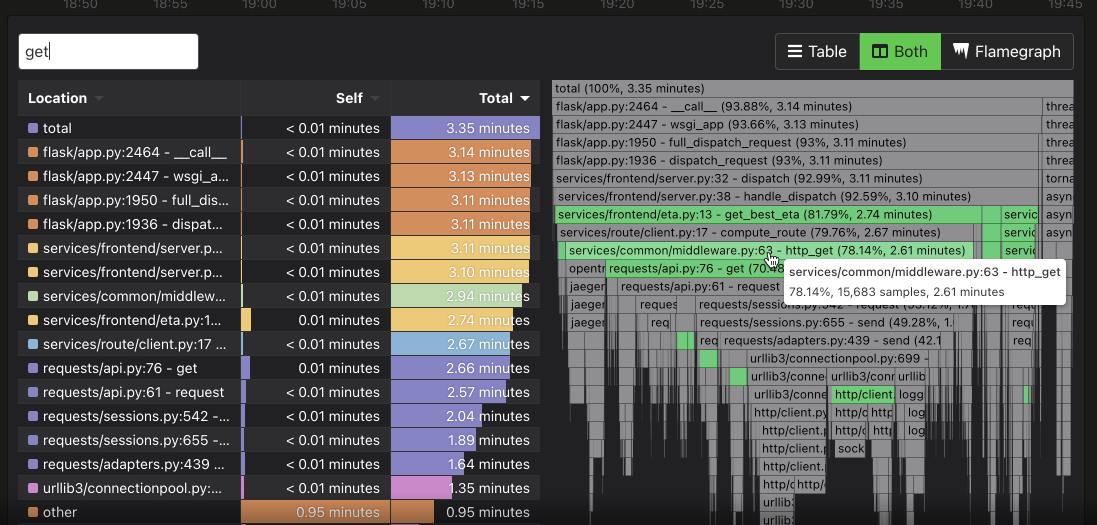1097x525 pixels.
Task: Click the purple swatch next to total
Action: click(32, 128)
